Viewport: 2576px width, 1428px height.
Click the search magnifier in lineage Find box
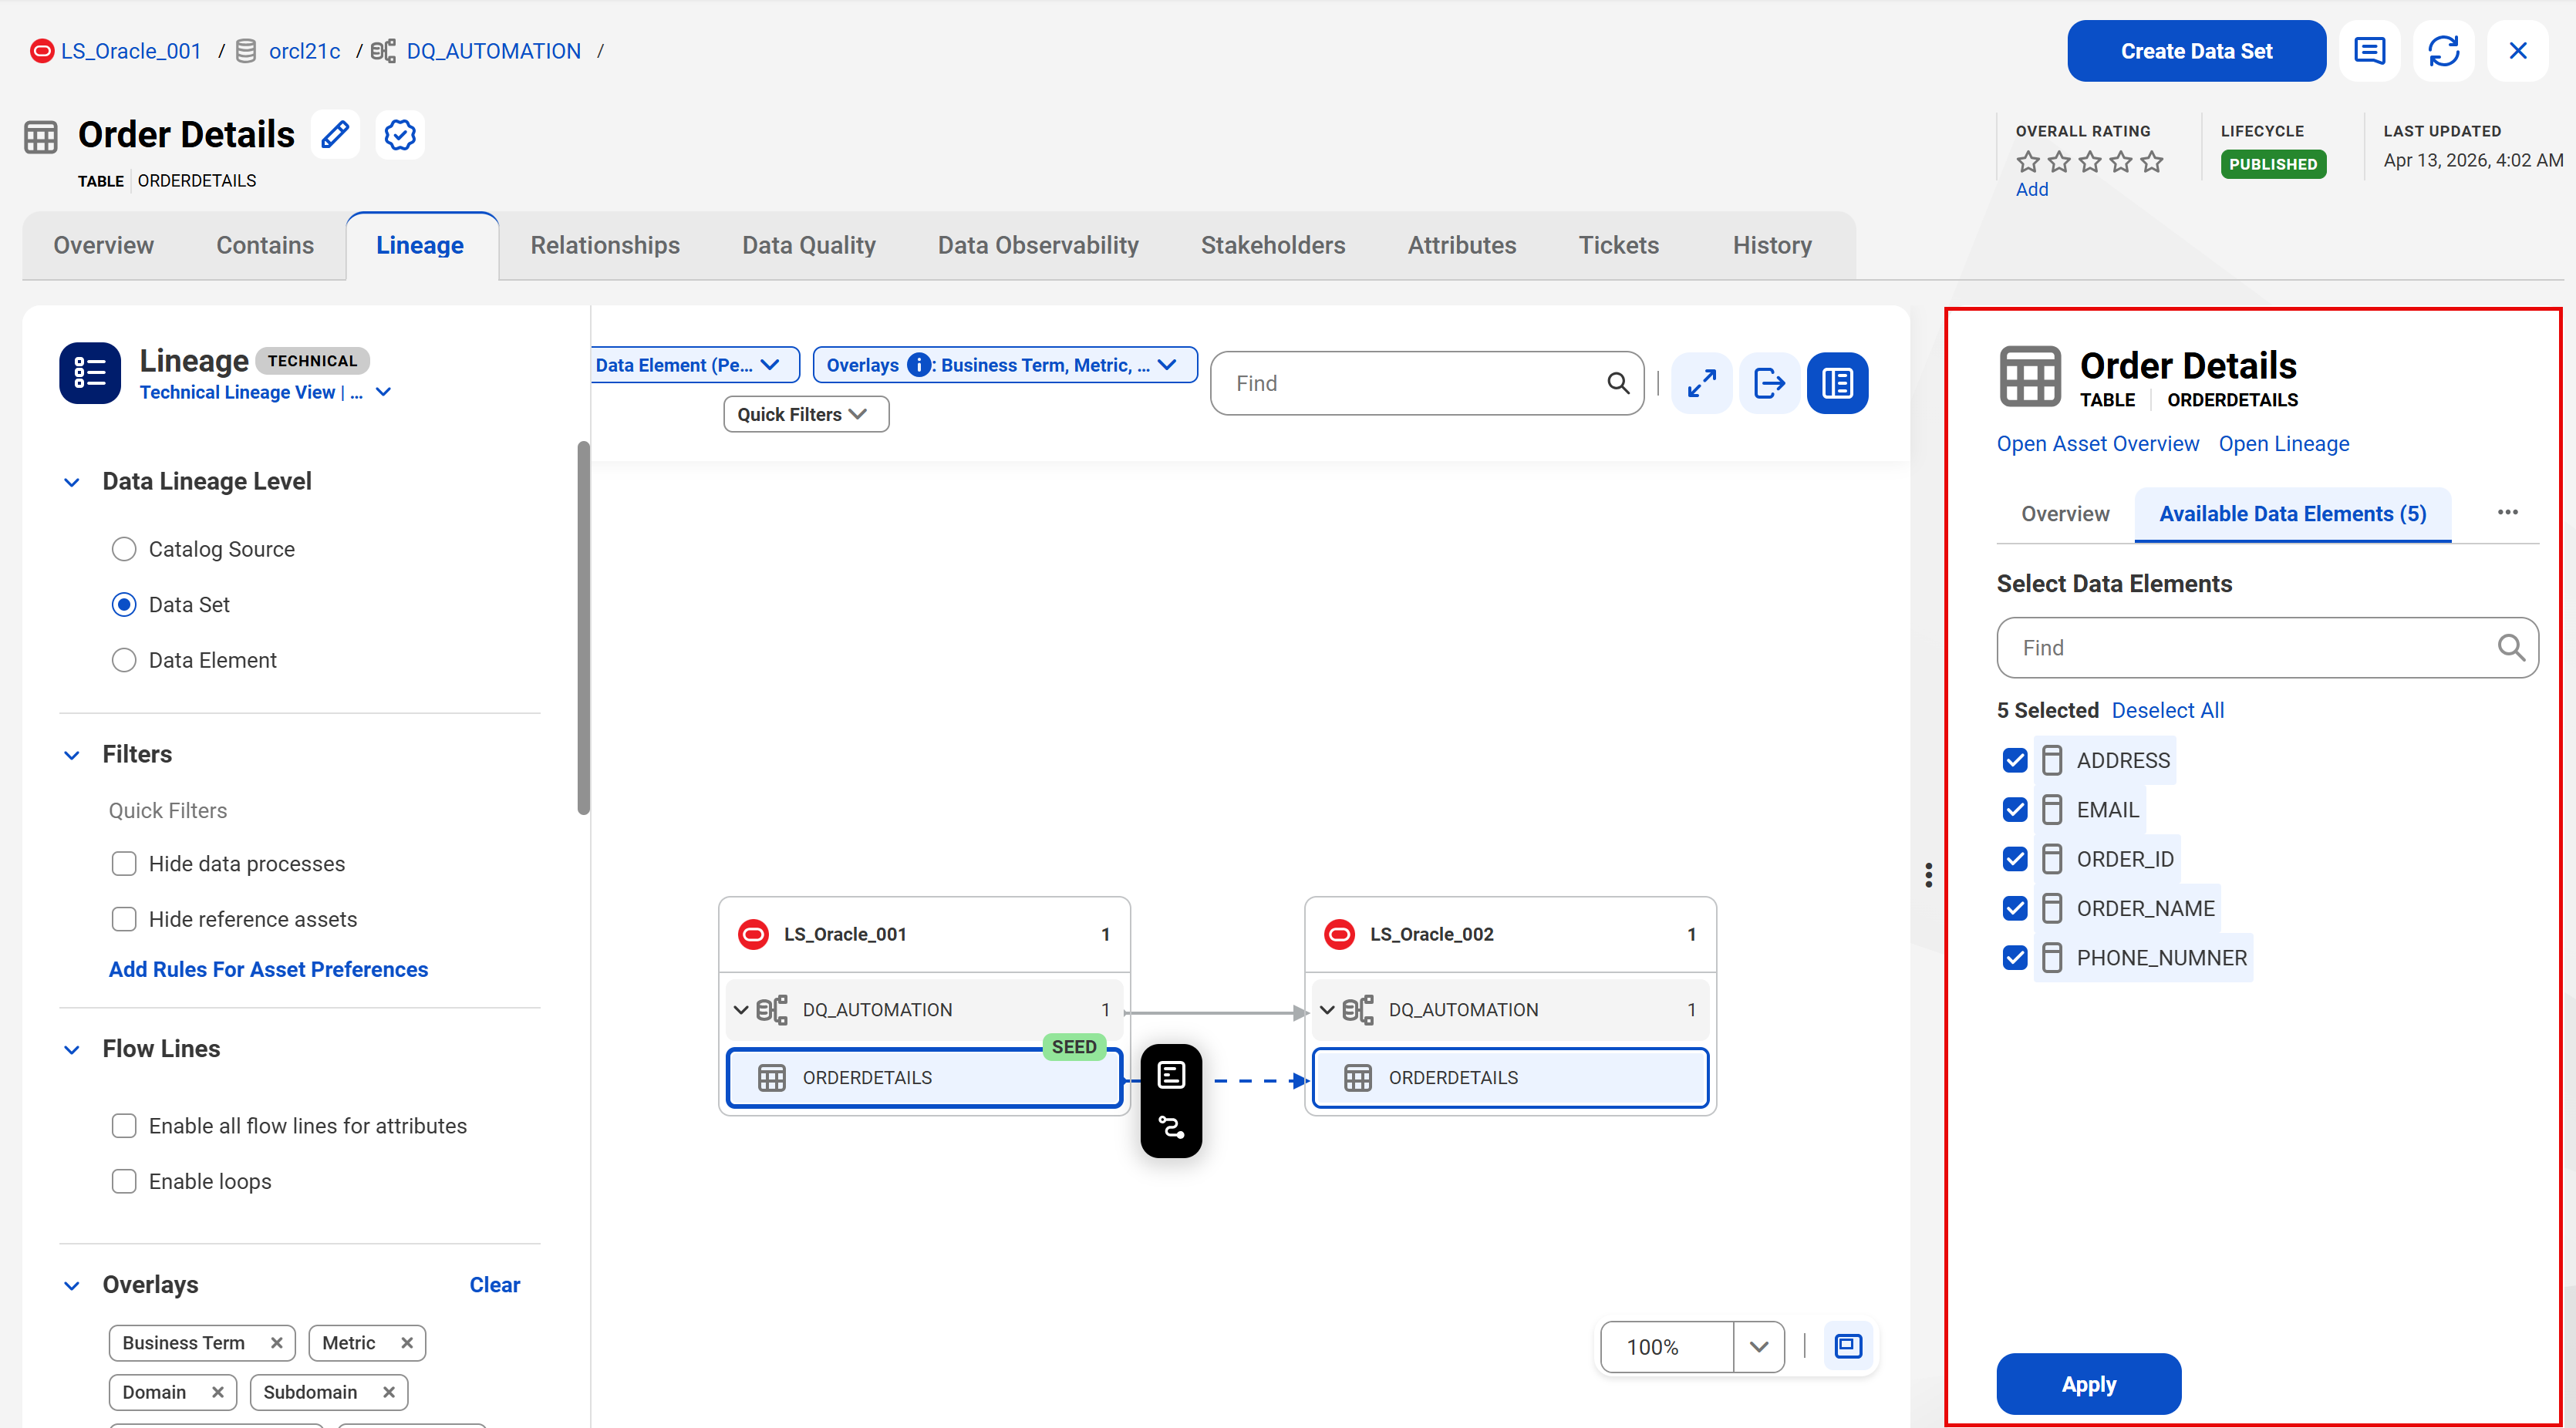pyautogui.click(x=1617, y=383)
